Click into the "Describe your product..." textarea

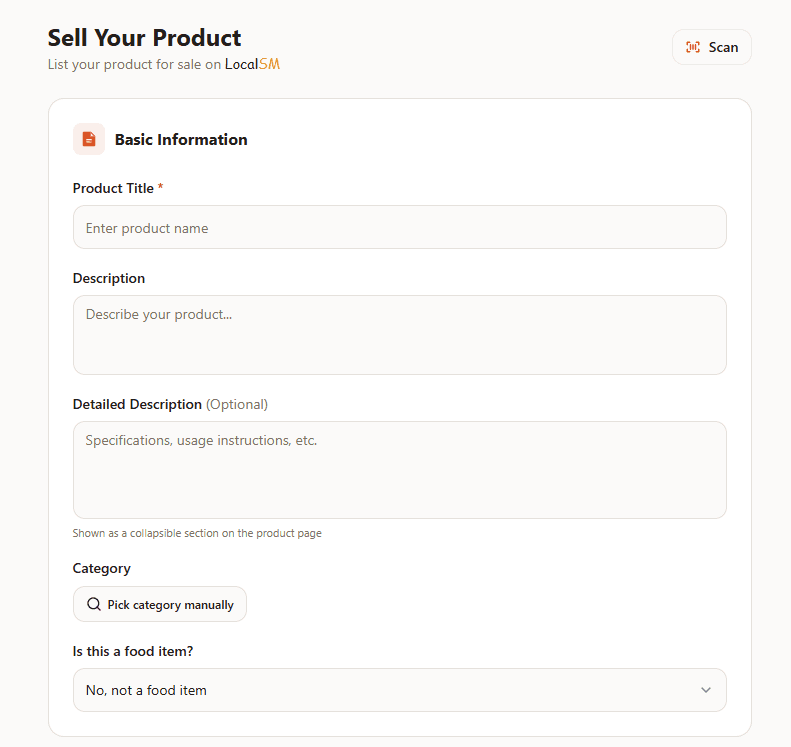coord(399,334)
